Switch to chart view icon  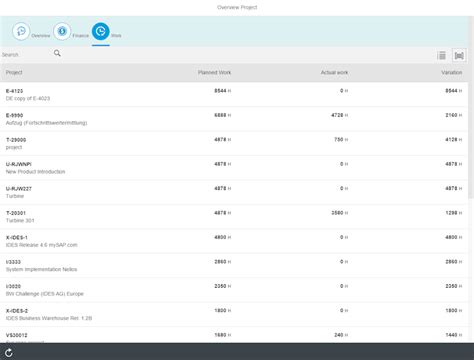coord(459,55)
